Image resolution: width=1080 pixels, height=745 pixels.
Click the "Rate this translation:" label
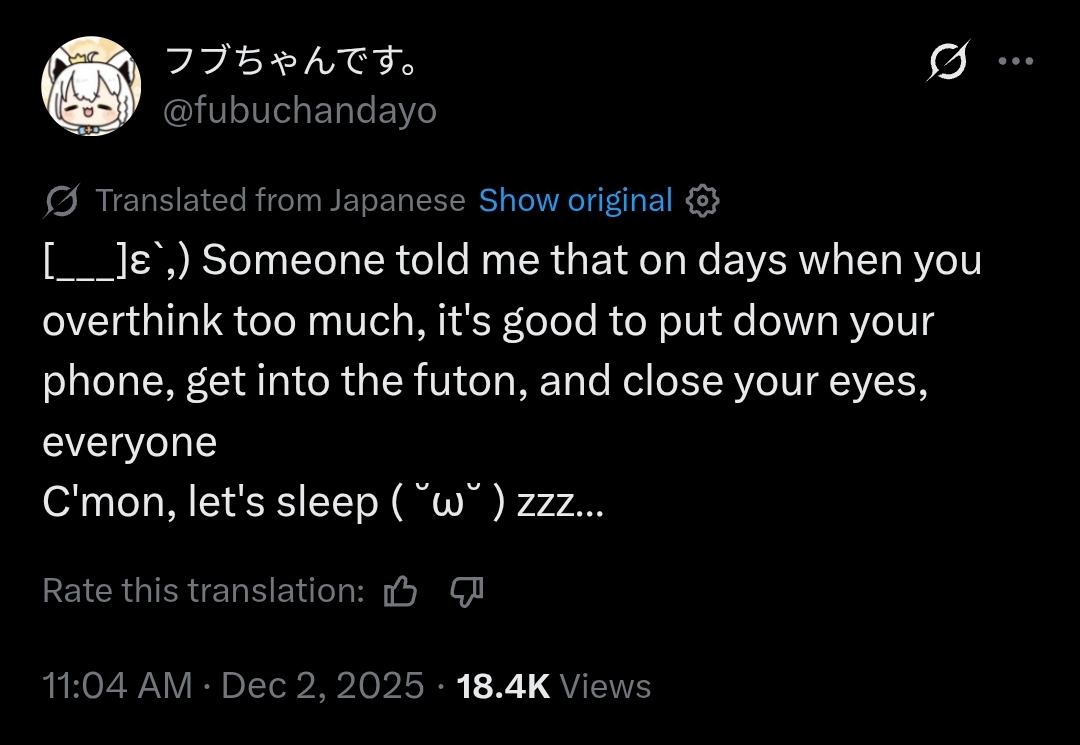pos(203,592)
